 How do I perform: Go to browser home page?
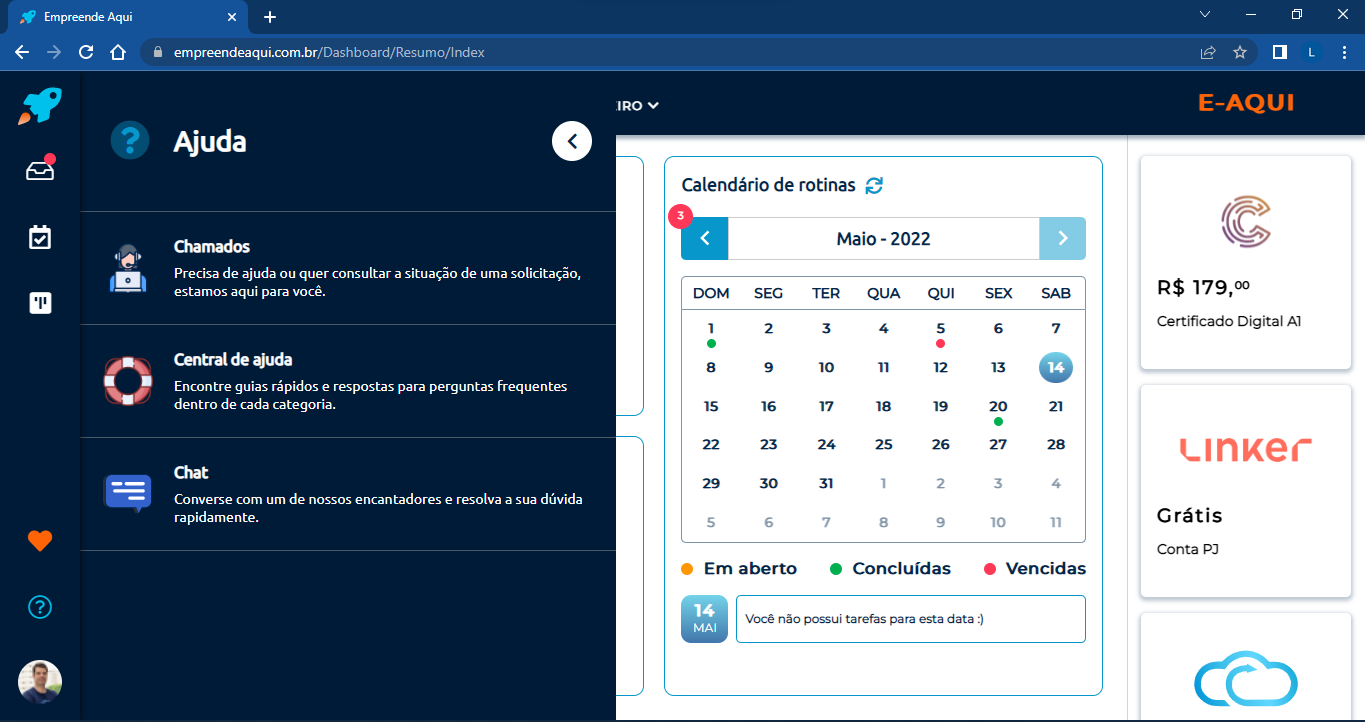coord(118,52)
